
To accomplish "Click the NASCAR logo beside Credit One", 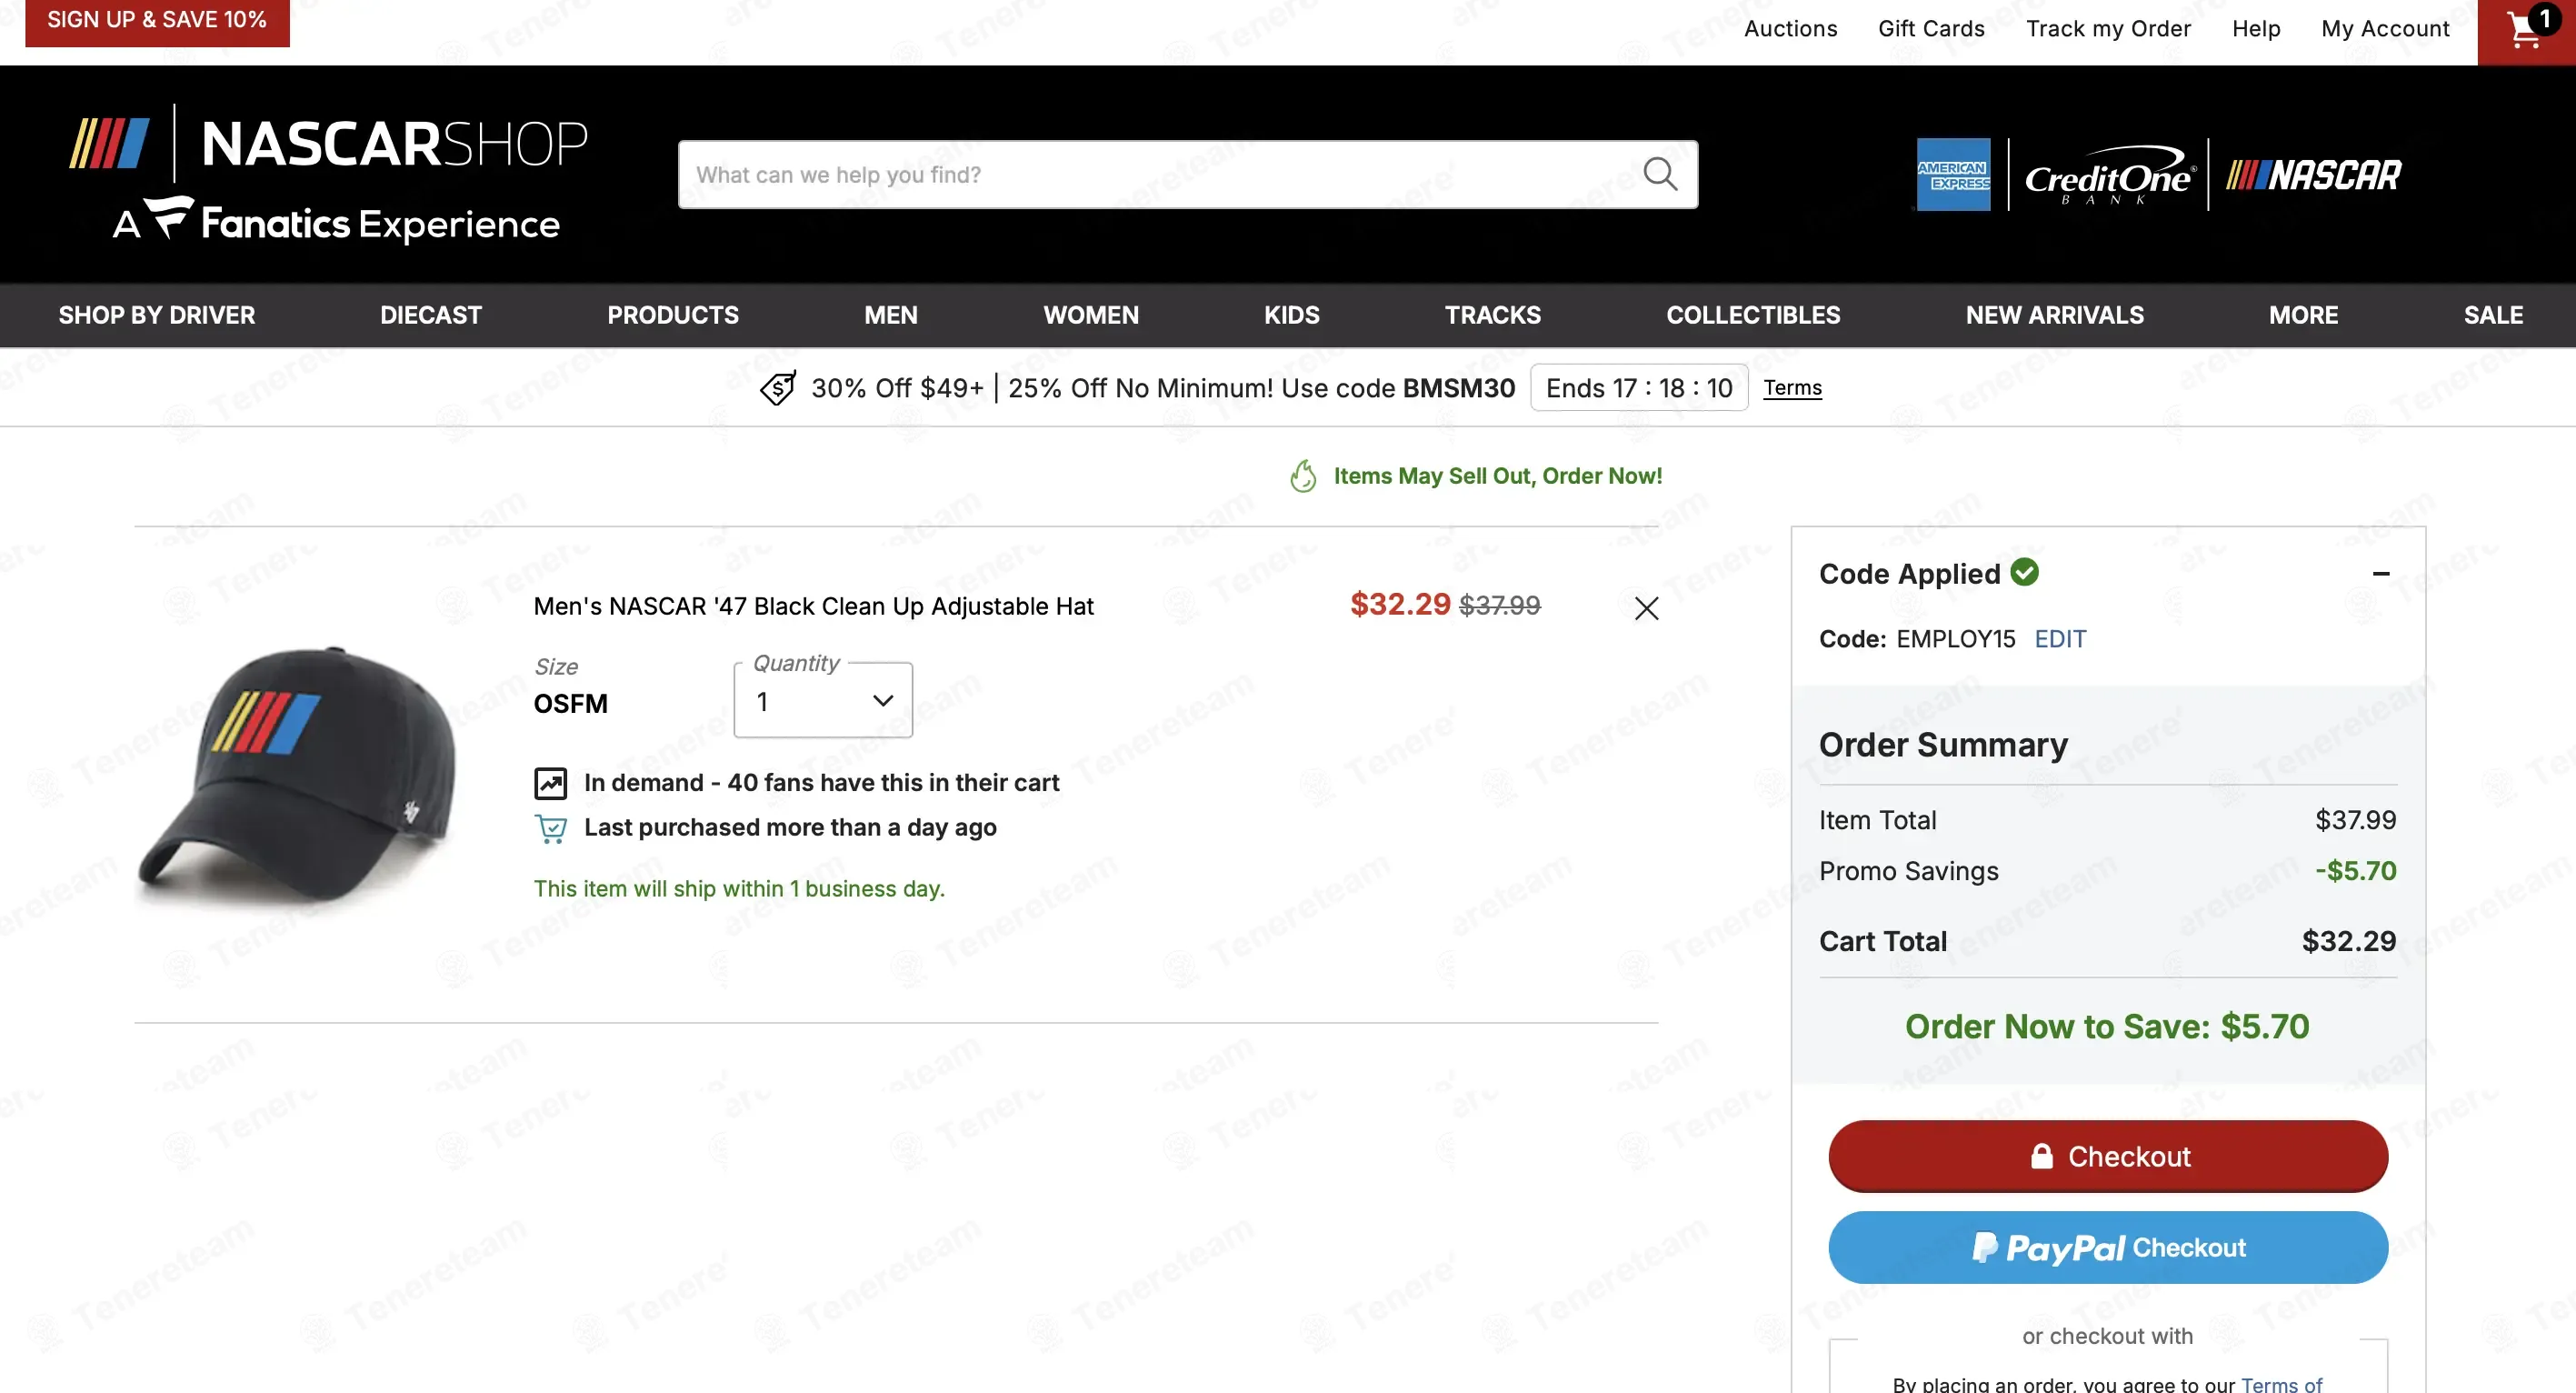I will [2313, 175].
